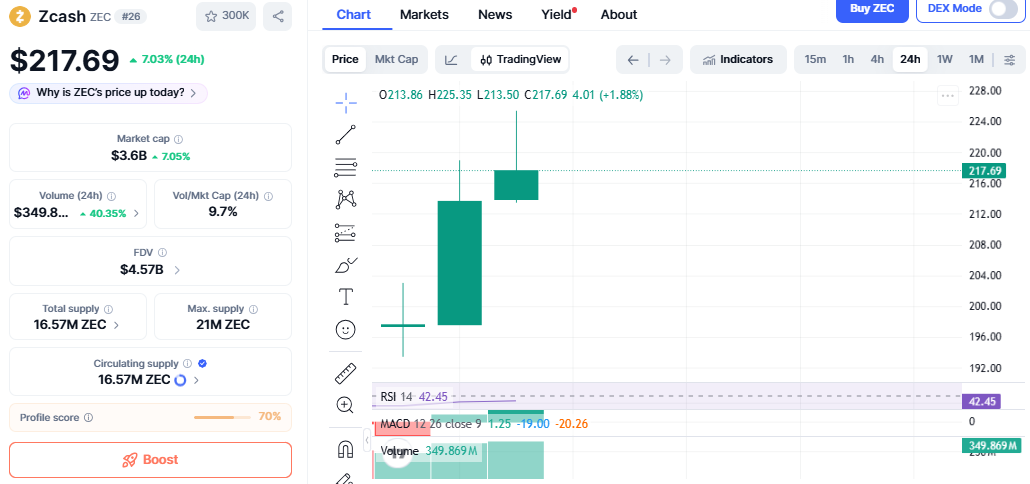Expand Total supply chevron
Viewport: 1030px width, 484px height.
click(116, 324)
